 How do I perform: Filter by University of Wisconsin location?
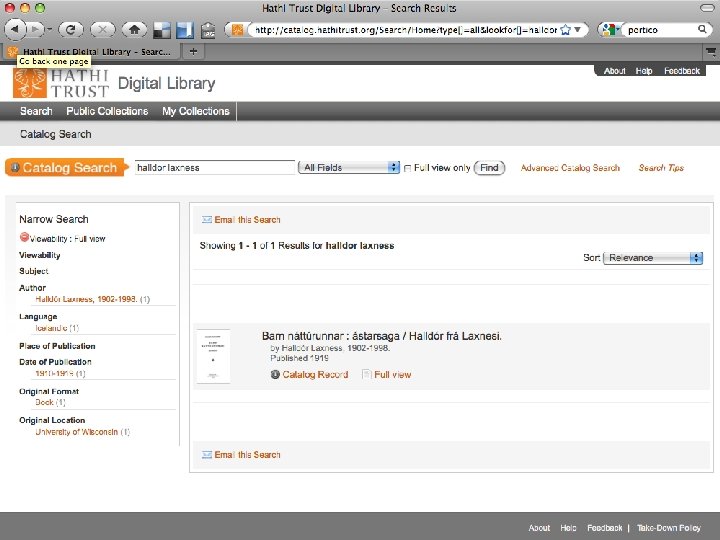[x=77, y=432]
